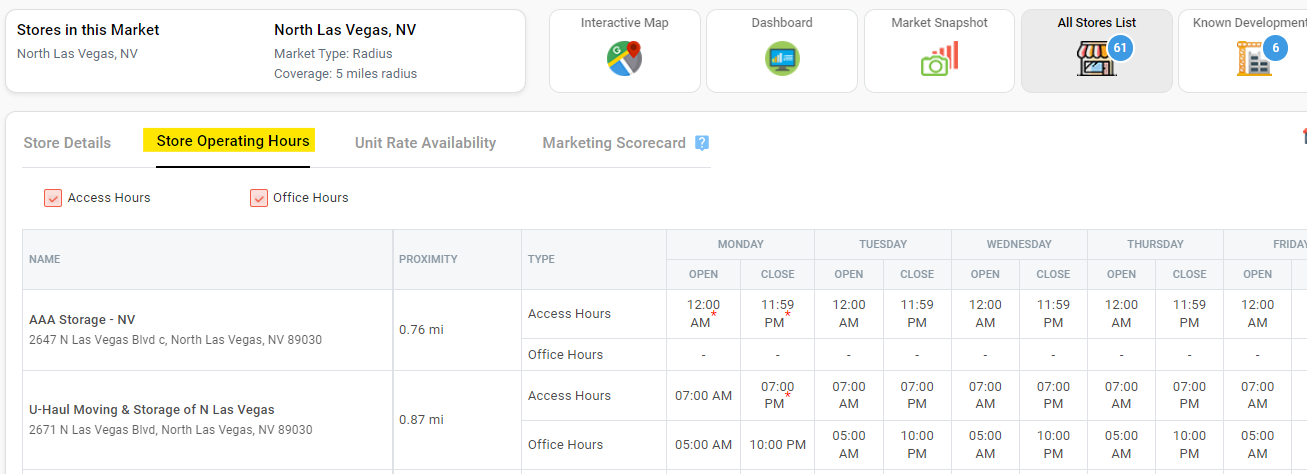Click the 61 stores count badge
This screenshot has height=474, width=1307.
pos(1120,47)
